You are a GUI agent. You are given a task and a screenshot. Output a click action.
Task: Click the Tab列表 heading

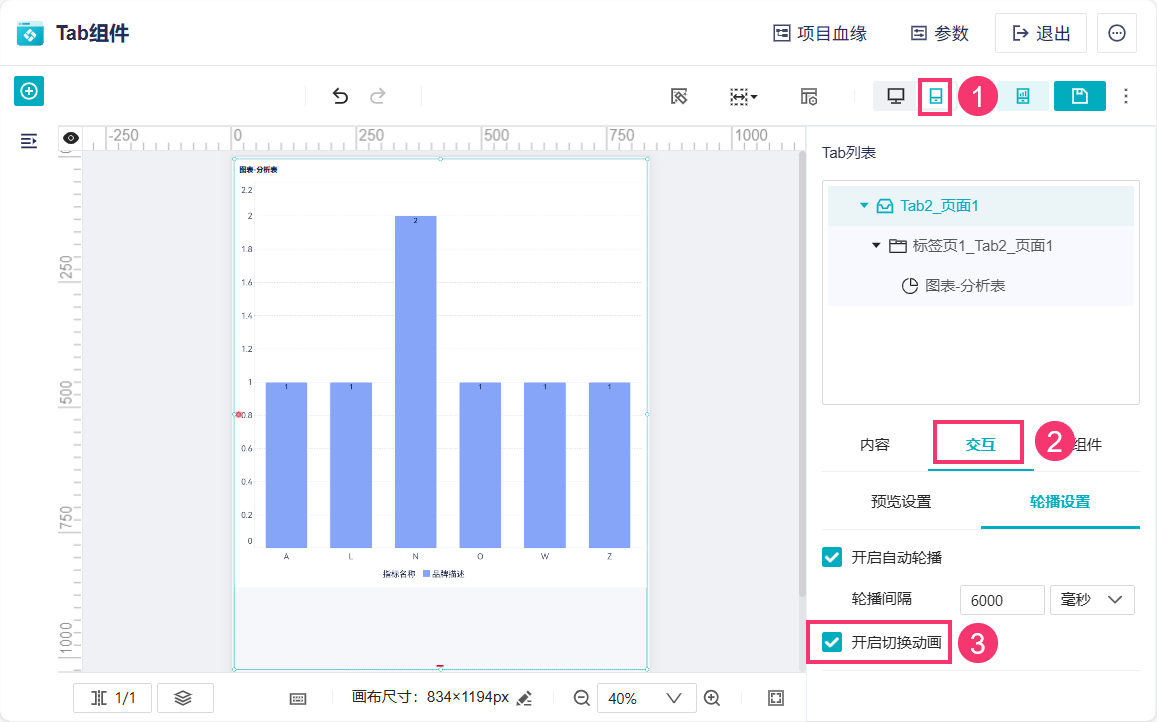click(849, 153)
